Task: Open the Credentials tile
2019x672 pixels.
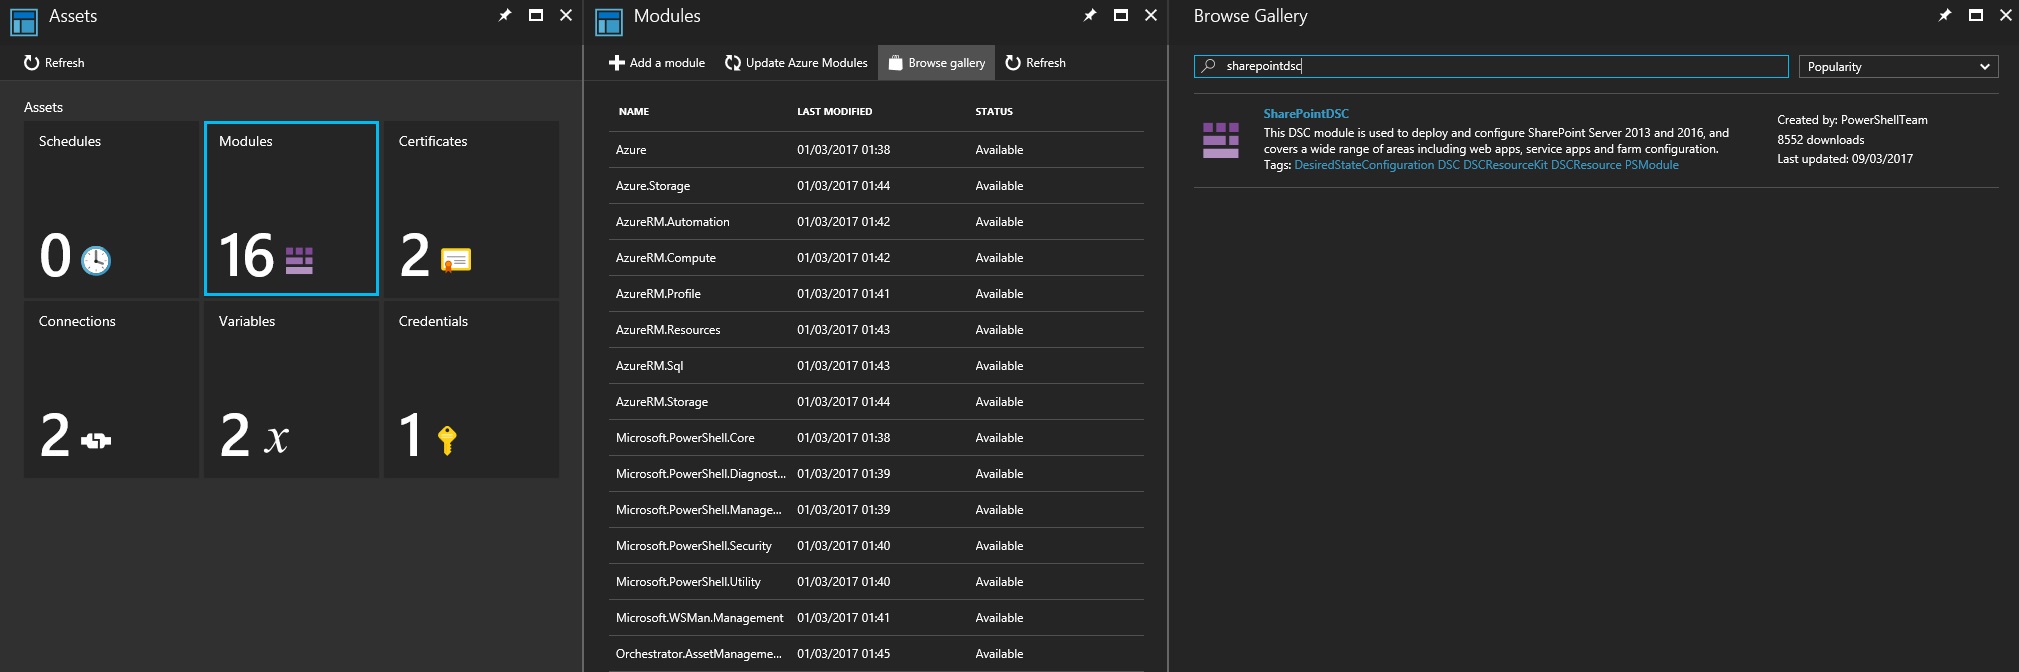Action: (471, 389)
